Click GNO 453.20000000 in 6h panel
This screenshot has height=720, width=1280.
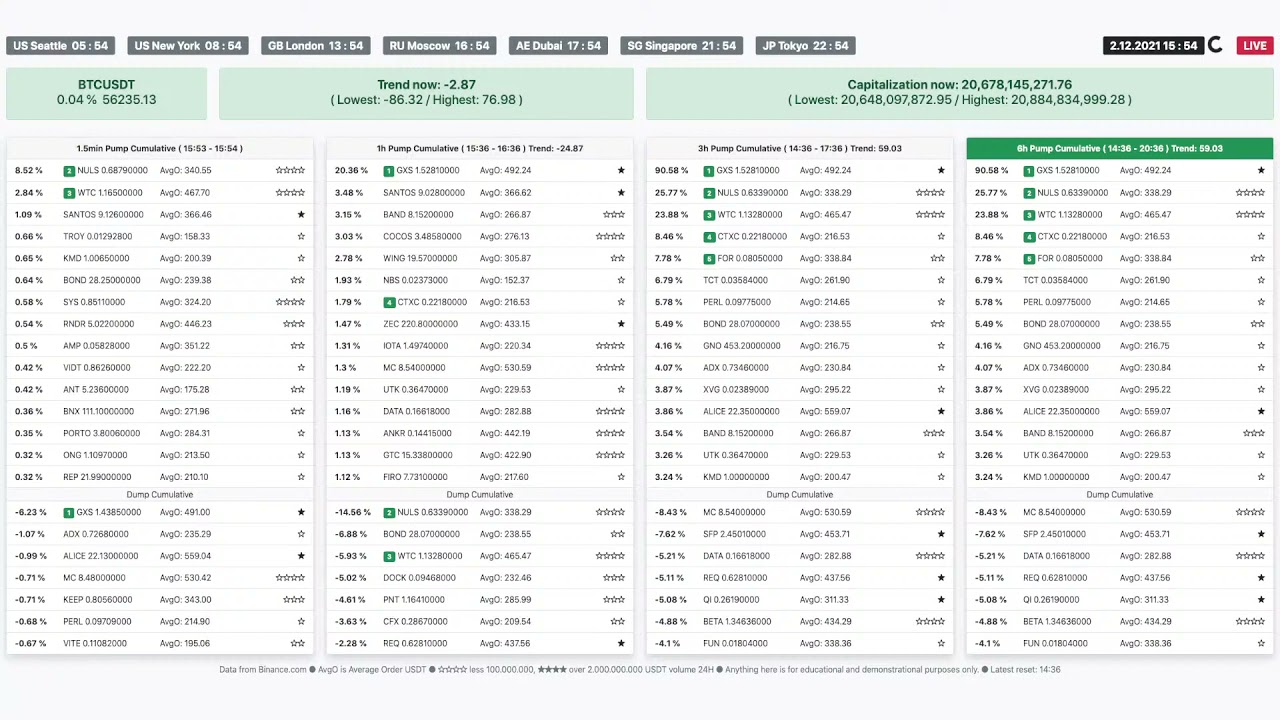[x=1062, y=346]
